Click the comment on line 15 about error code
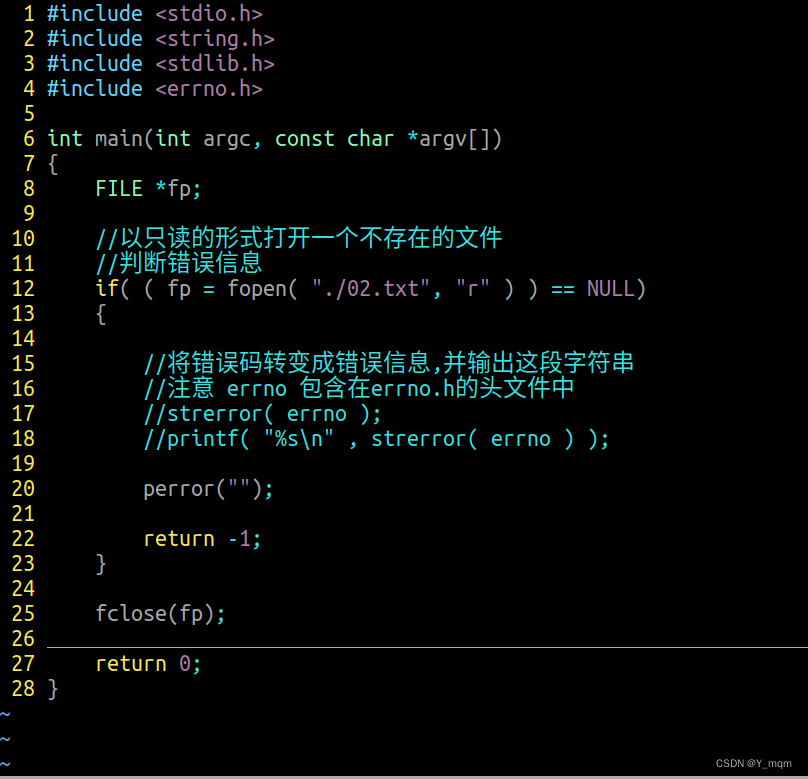Viewport: 808px width, 779px height. (x=389, y=363)
